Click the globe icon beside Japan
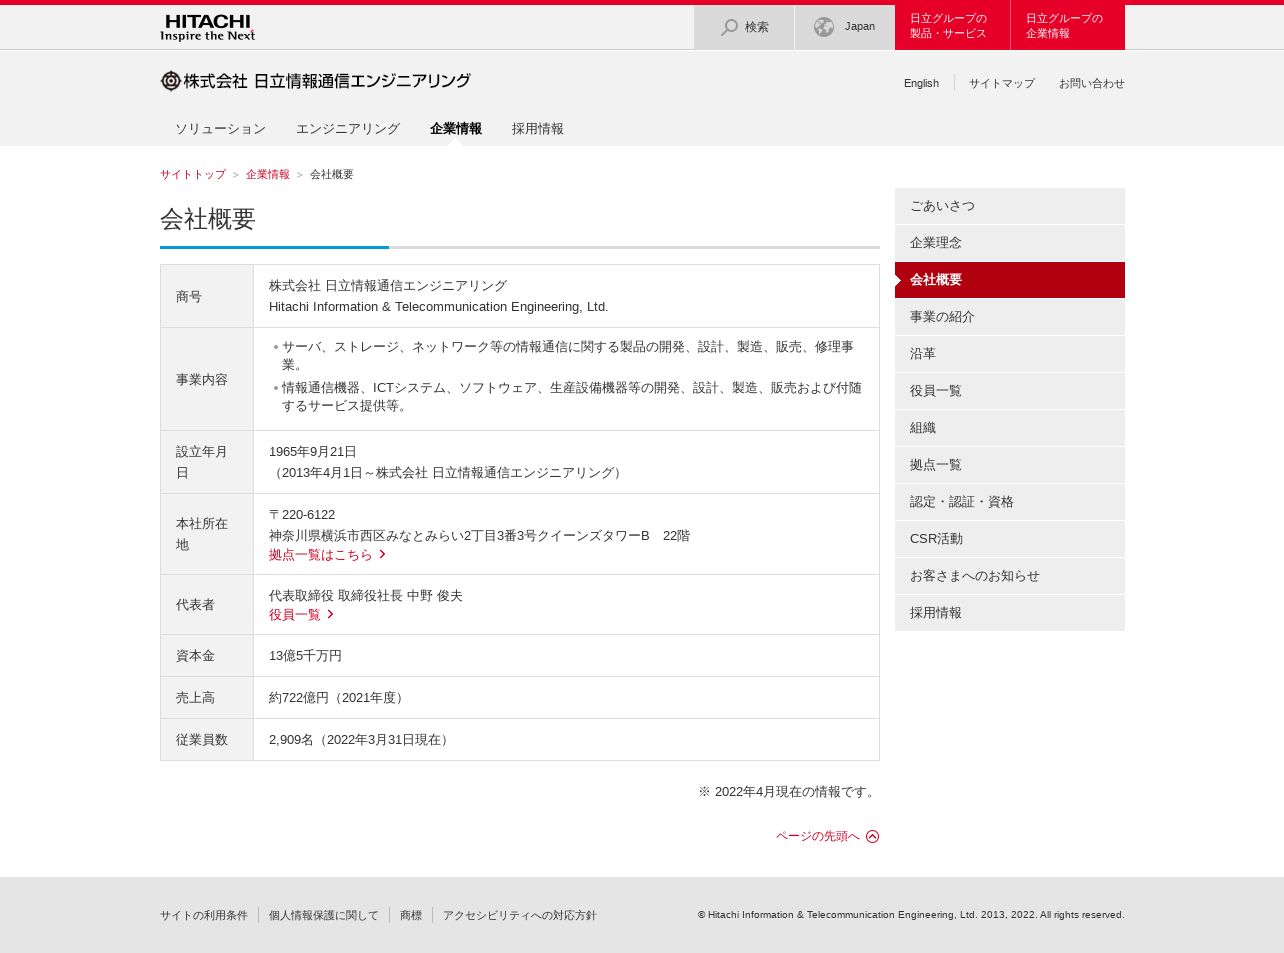1284x953 pixels. pyautogui.click(x=824, y=27)
